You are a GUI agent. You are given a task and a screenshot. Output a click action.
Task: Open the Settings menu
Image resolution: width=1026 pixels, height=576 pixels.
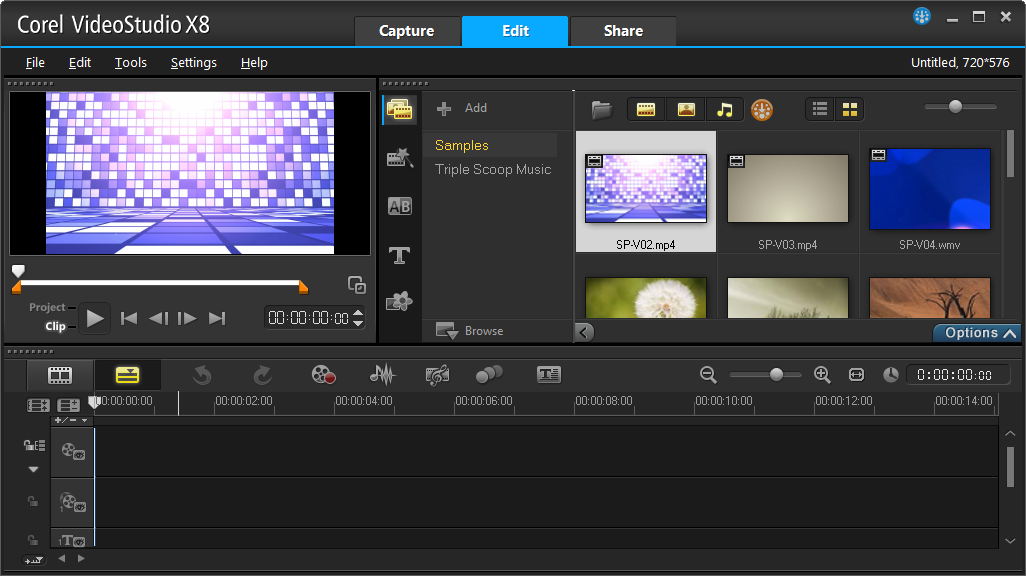193,62
